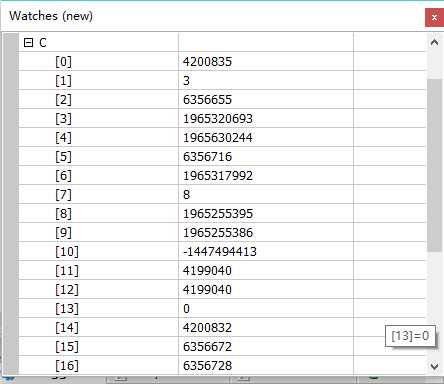Click the value 1965630244
Viewport: 444px width, 384px height.
pyautogui.click(x=218, y=138)
